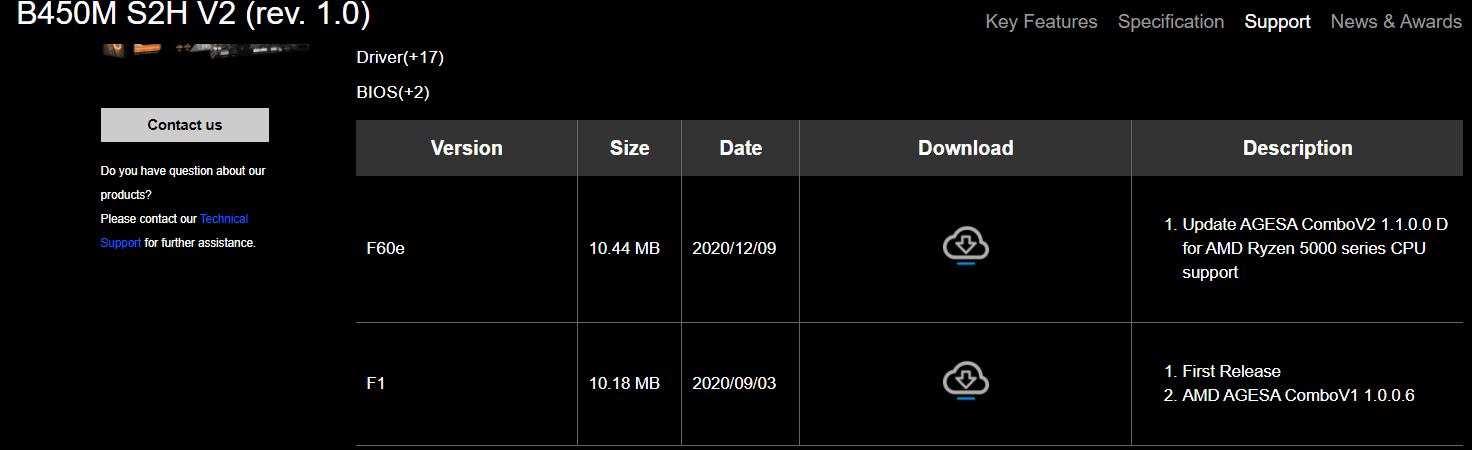Viewport: 1472px width, 450px height.
Task: Open the Key Features tab
Action: 1041,21
